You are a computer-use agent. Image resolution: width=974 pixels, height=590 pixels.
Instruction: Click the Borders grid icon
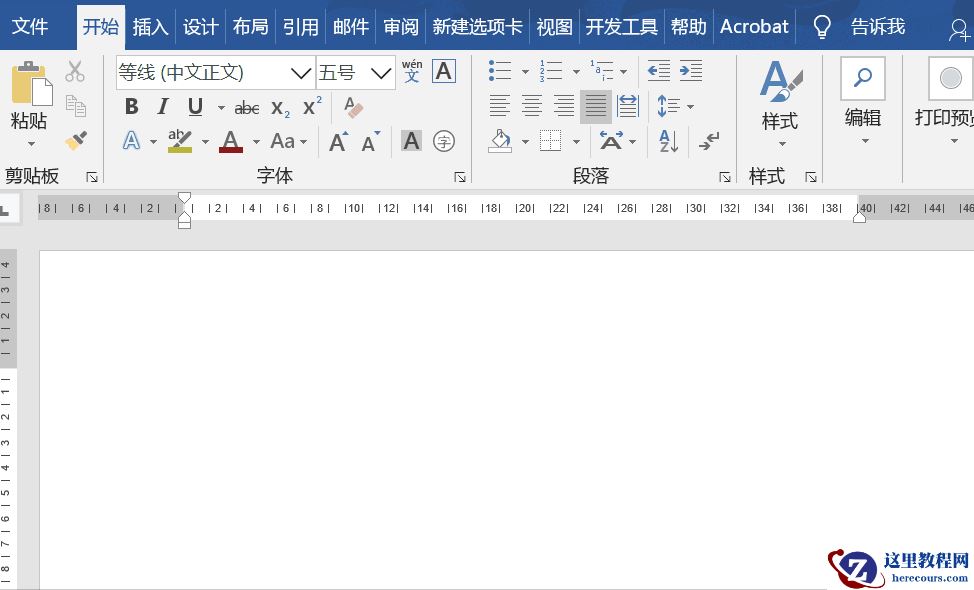[550, 141]
